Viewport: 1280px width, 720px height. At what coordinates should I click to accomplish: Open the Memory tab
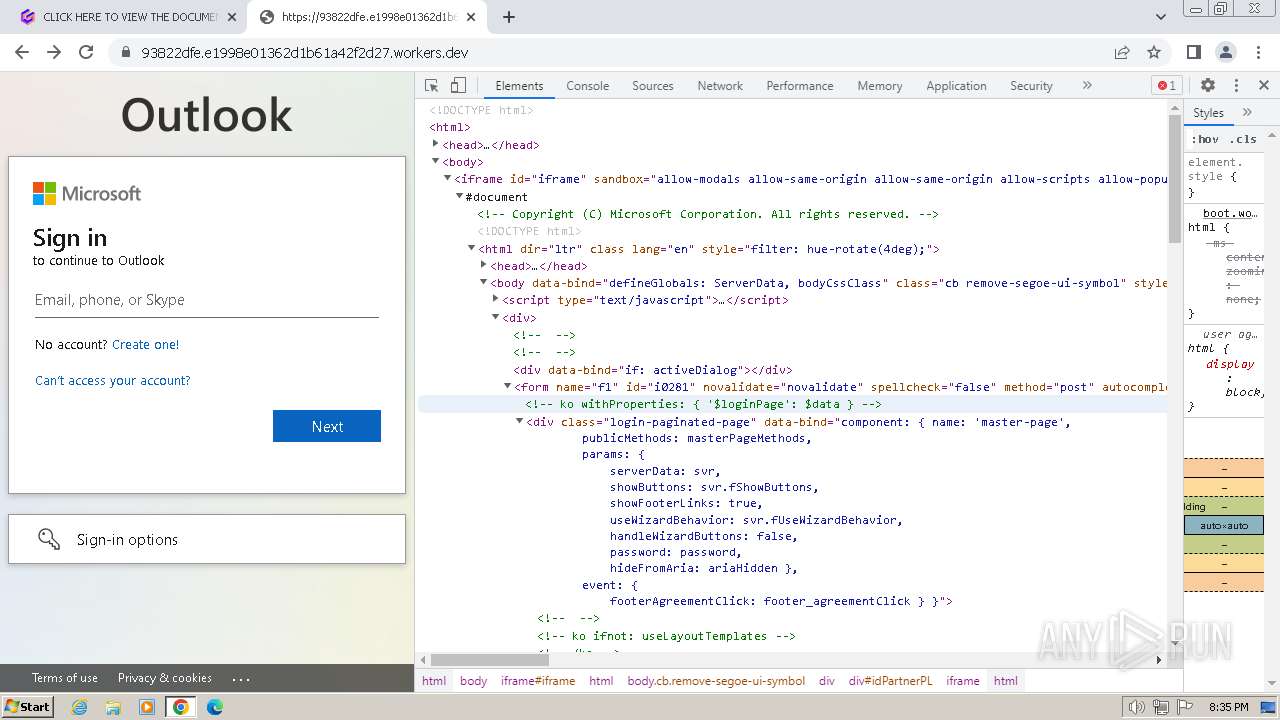coord(879,86)
